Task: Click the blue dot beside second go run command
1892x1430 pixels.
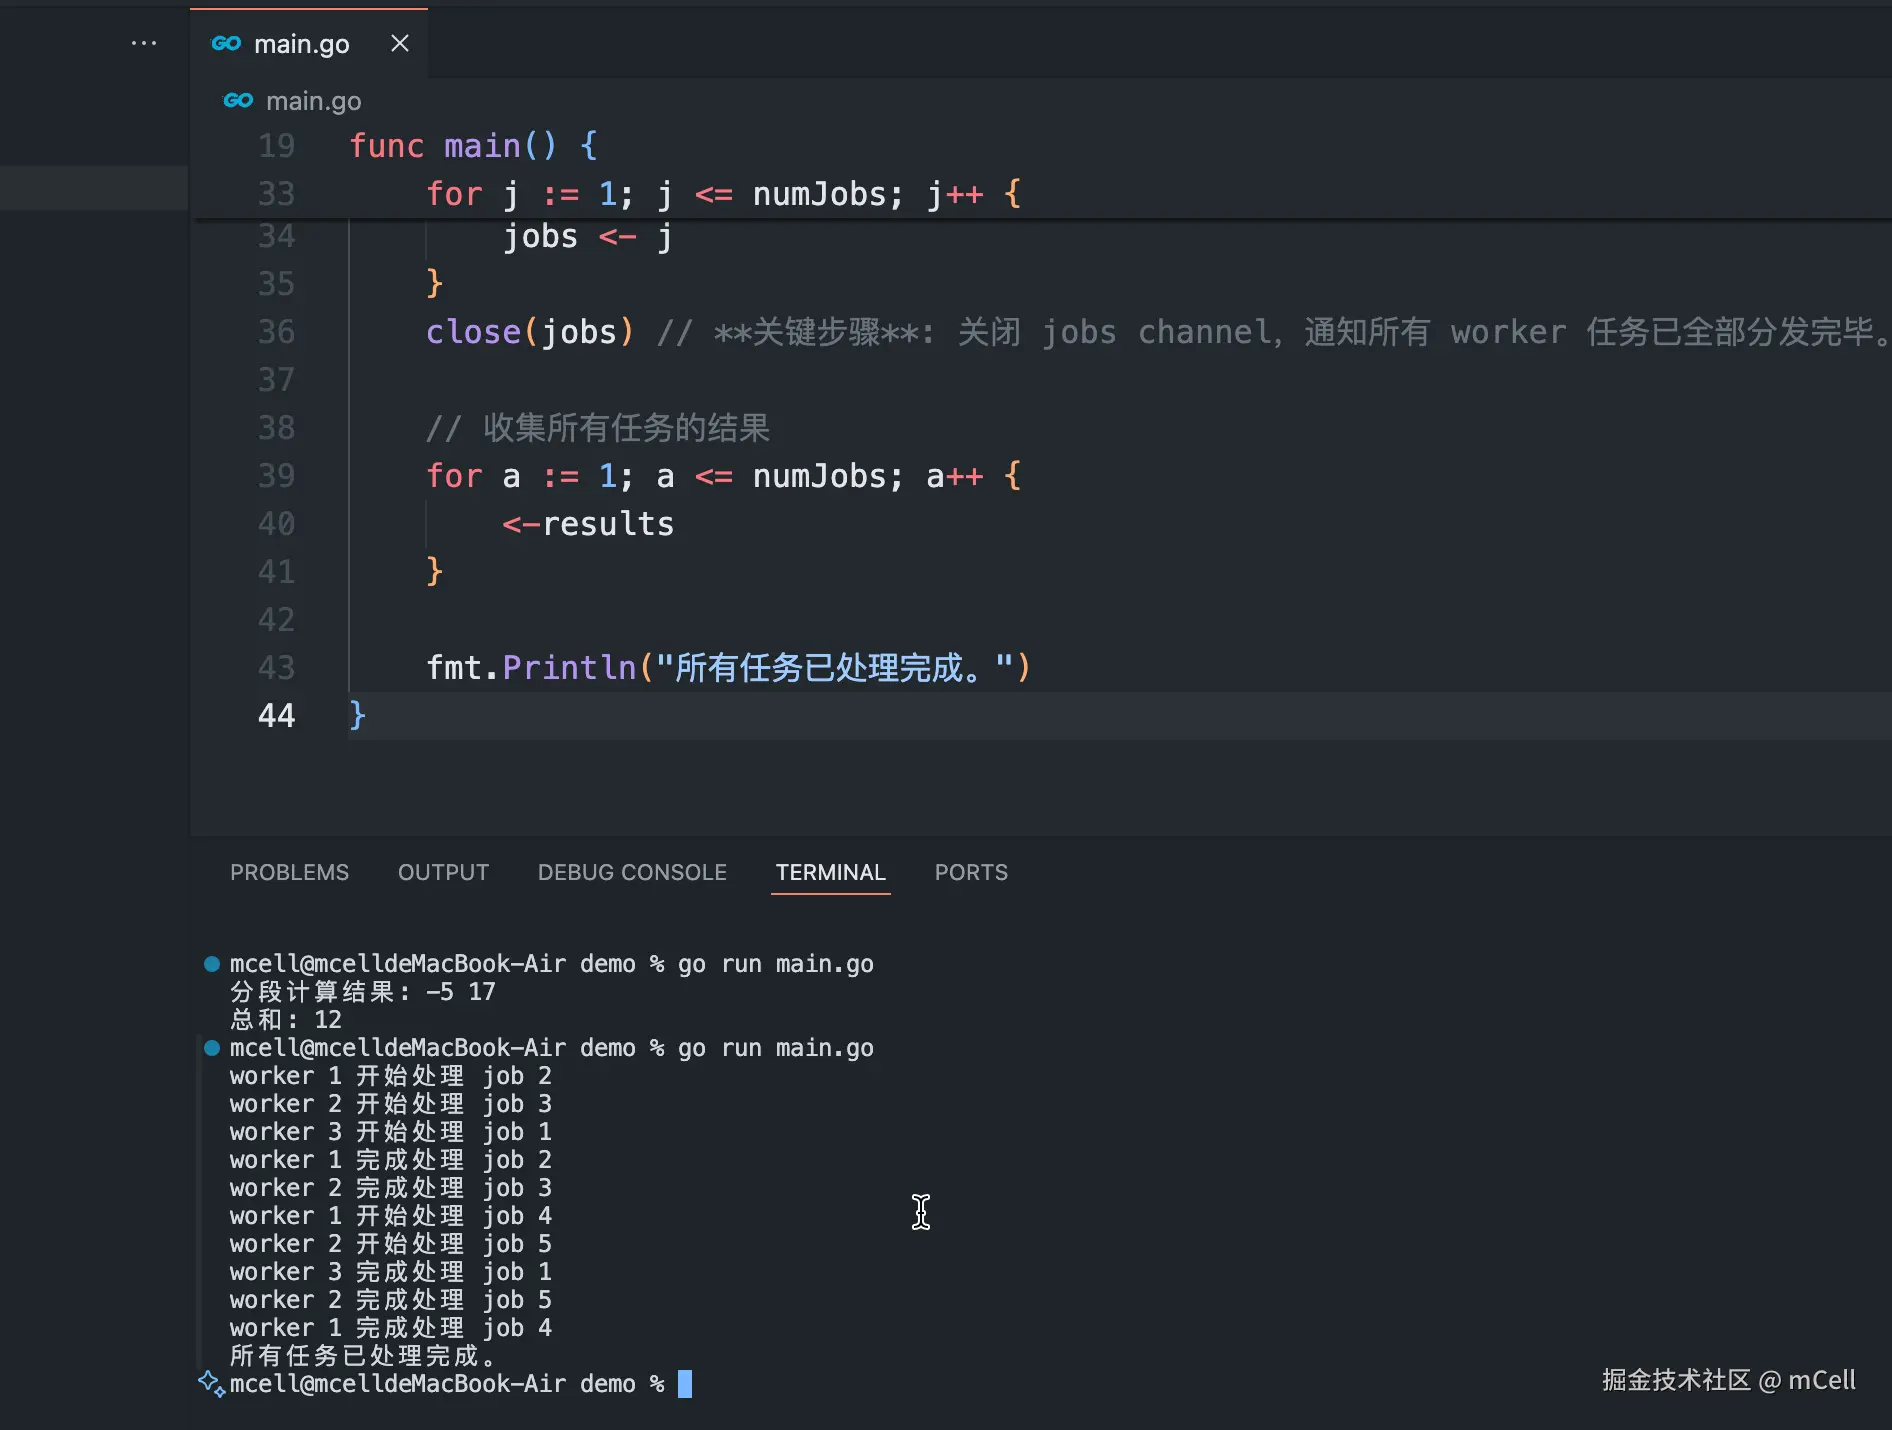Action: (x=212, y=1048)
